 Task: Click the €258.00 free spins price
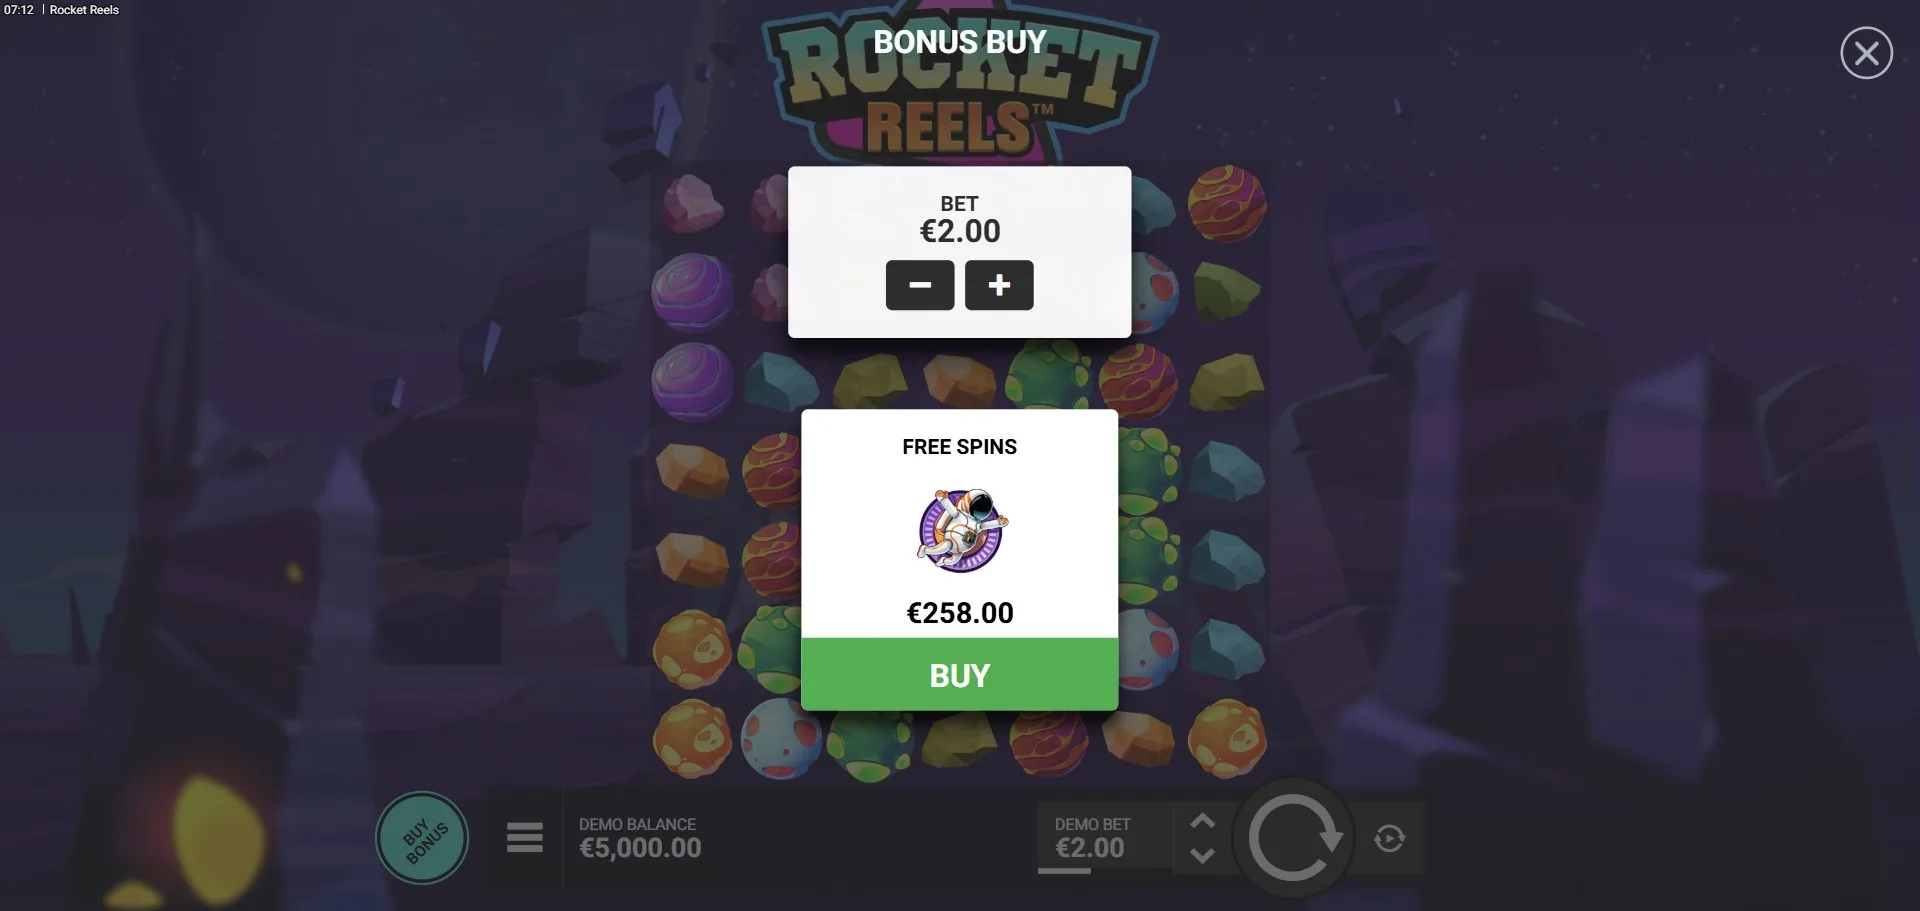[x=960, y=613]
